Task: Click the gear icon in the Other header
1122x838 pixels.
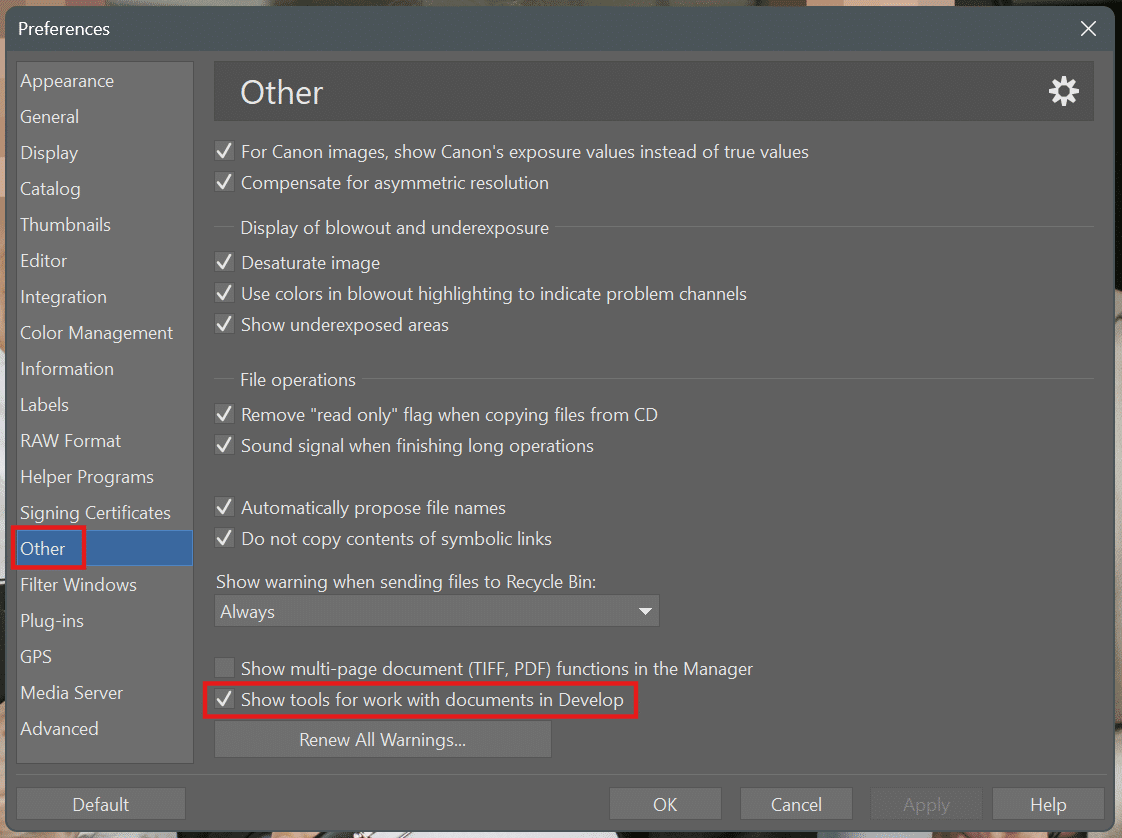Action: (1063, 92)
